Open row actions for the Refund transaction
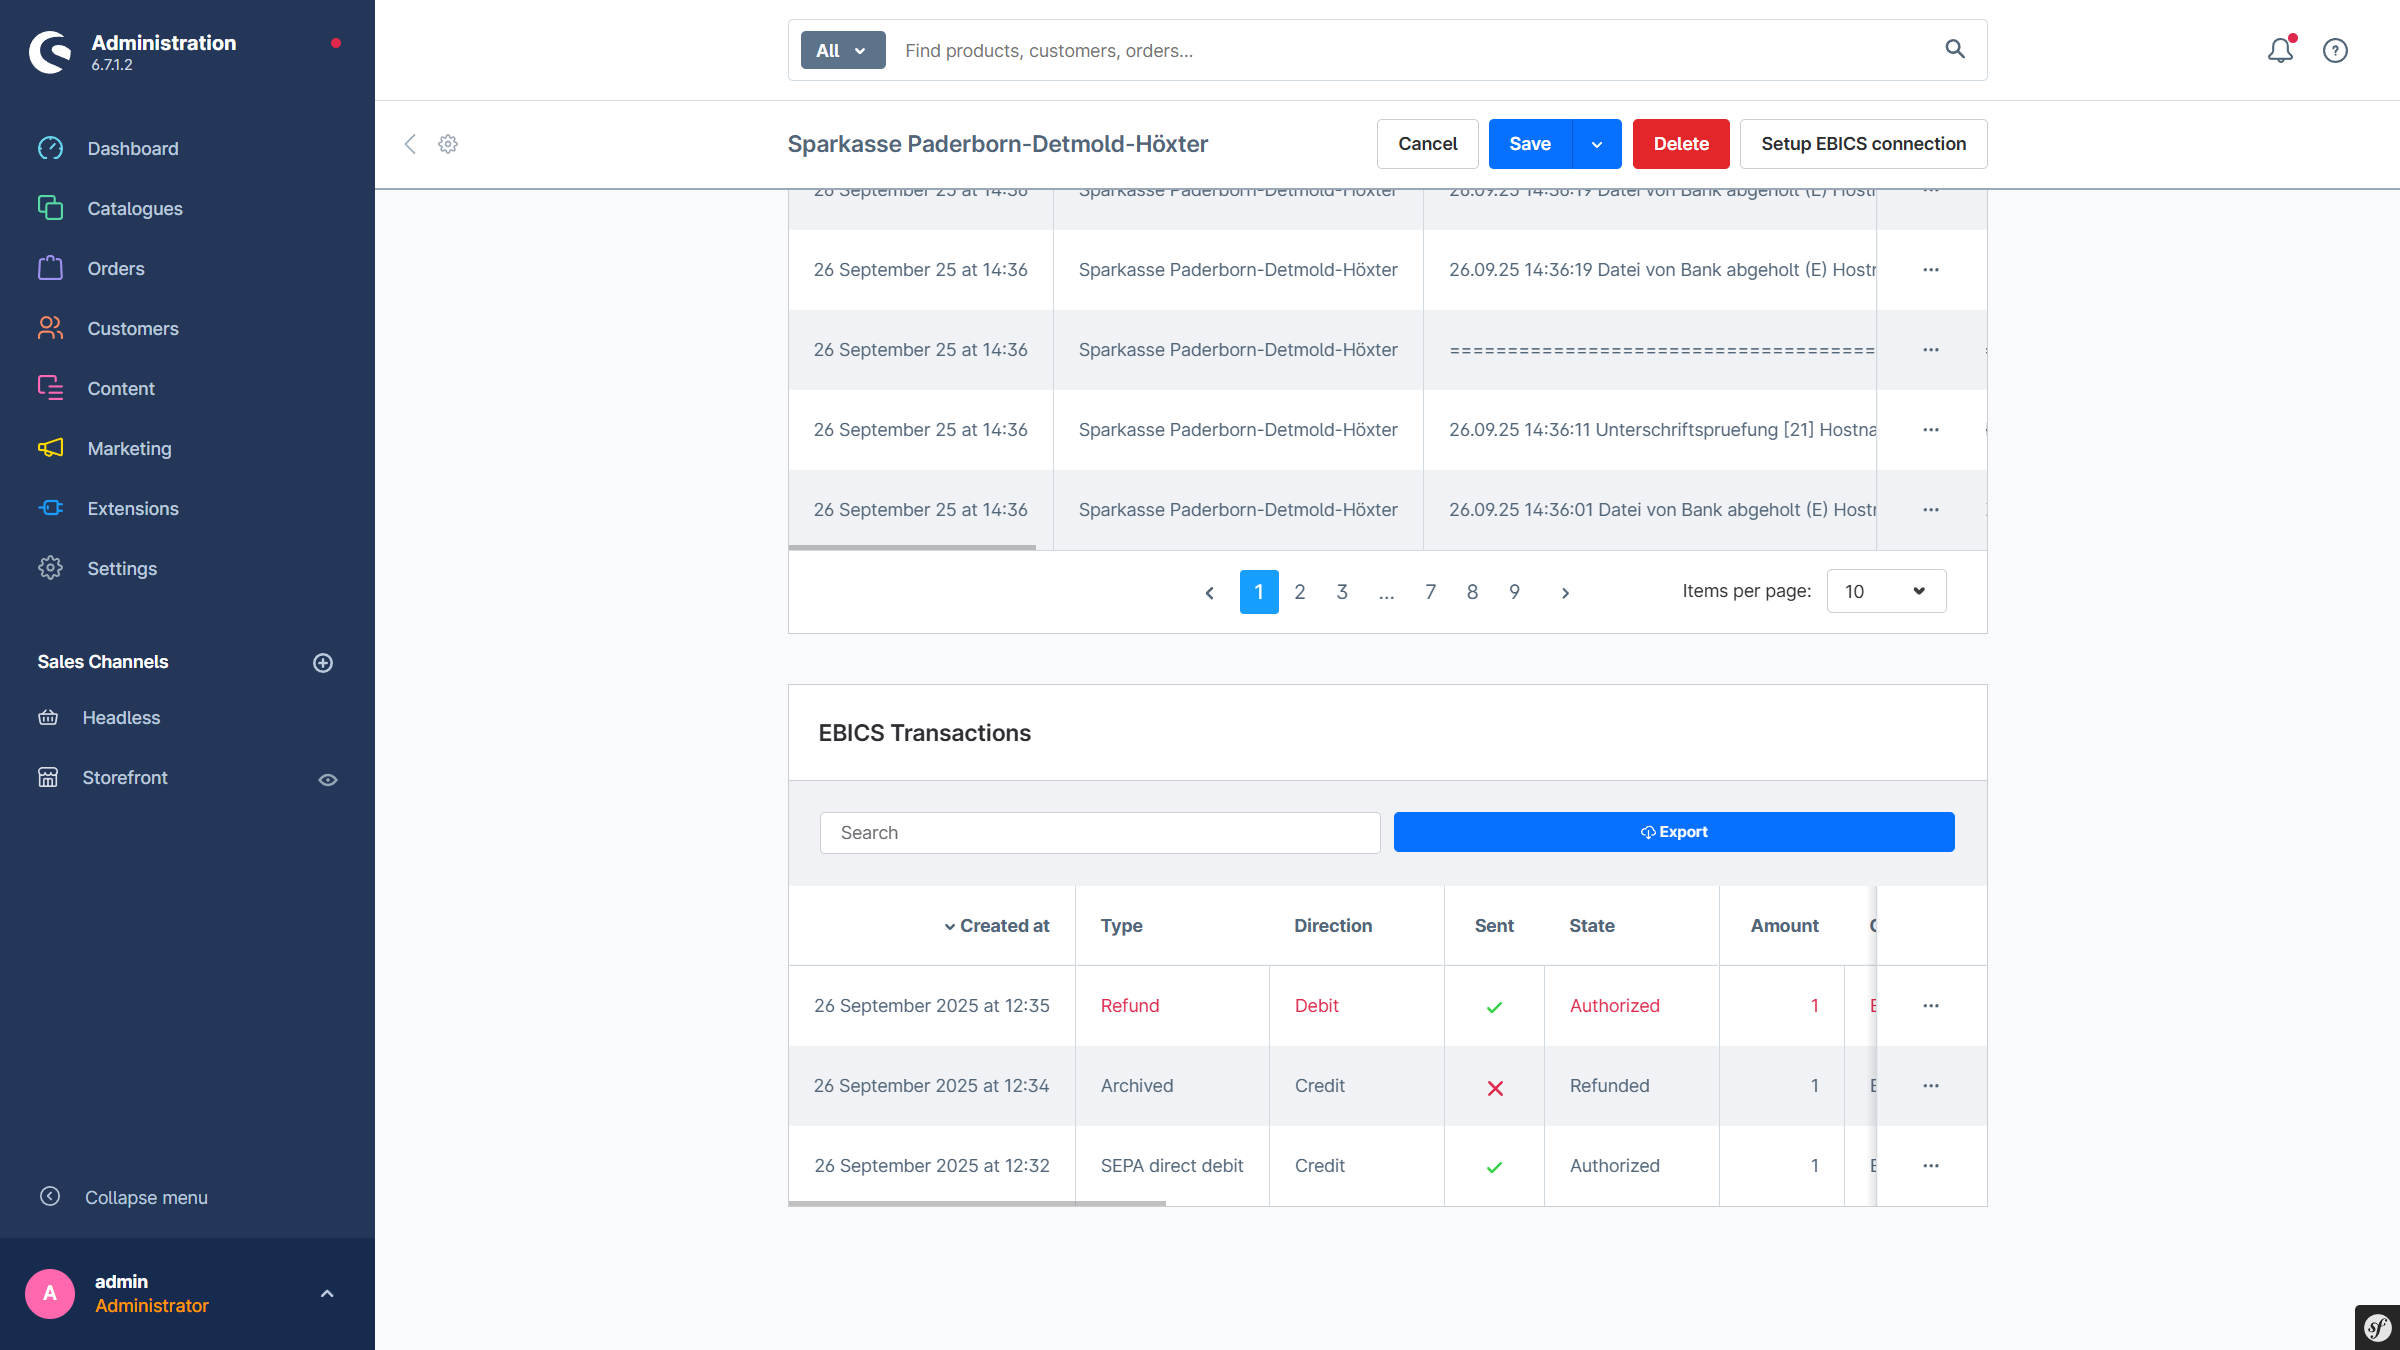The width and height of the screenshot is (2400, 1350). 1931,1006
